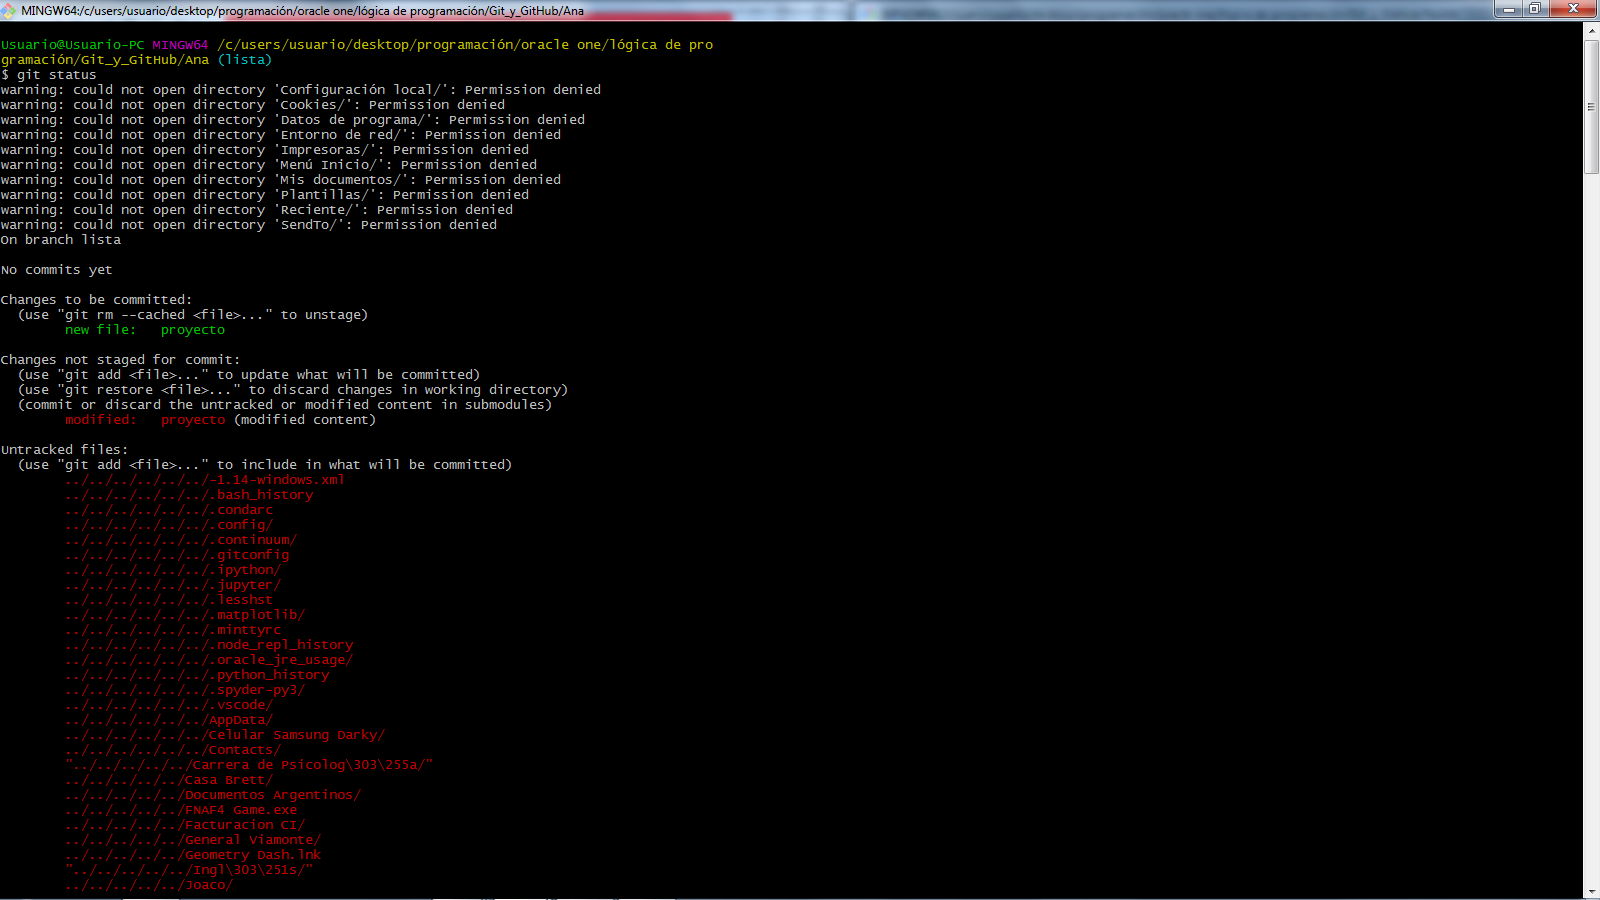
Task: Click the 'Entorno de red/' warning line
Action: pos(281,135)
